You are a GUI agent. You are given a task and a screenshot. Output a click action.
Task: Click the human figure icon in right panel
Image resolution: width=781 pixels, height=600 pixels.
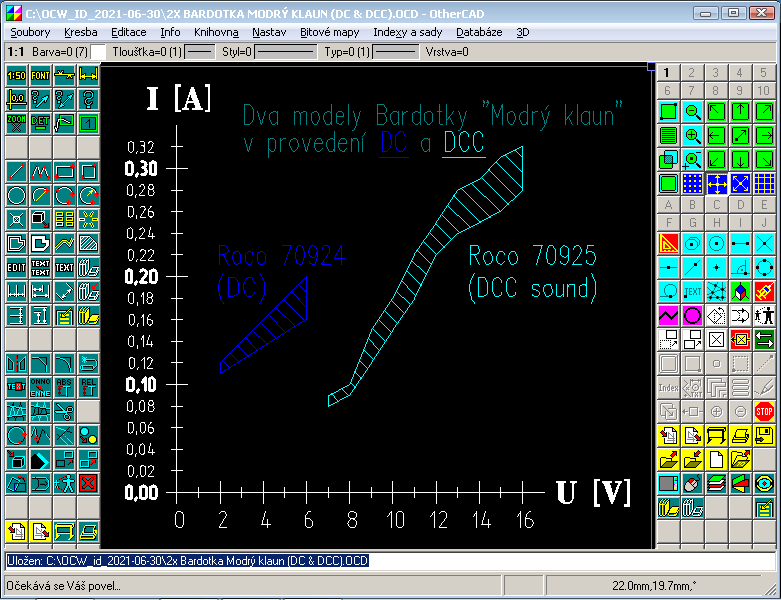coord(764,315)
